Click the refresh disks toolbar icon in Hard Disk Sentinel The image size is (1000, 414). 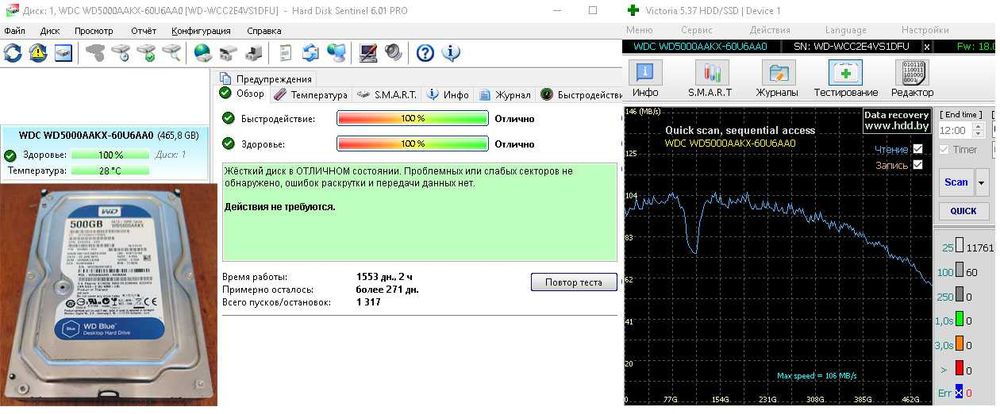13,53
